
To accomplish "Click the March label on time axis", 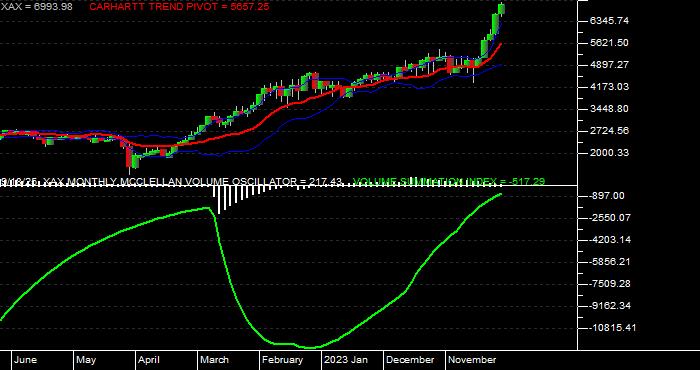I will 214,360.
